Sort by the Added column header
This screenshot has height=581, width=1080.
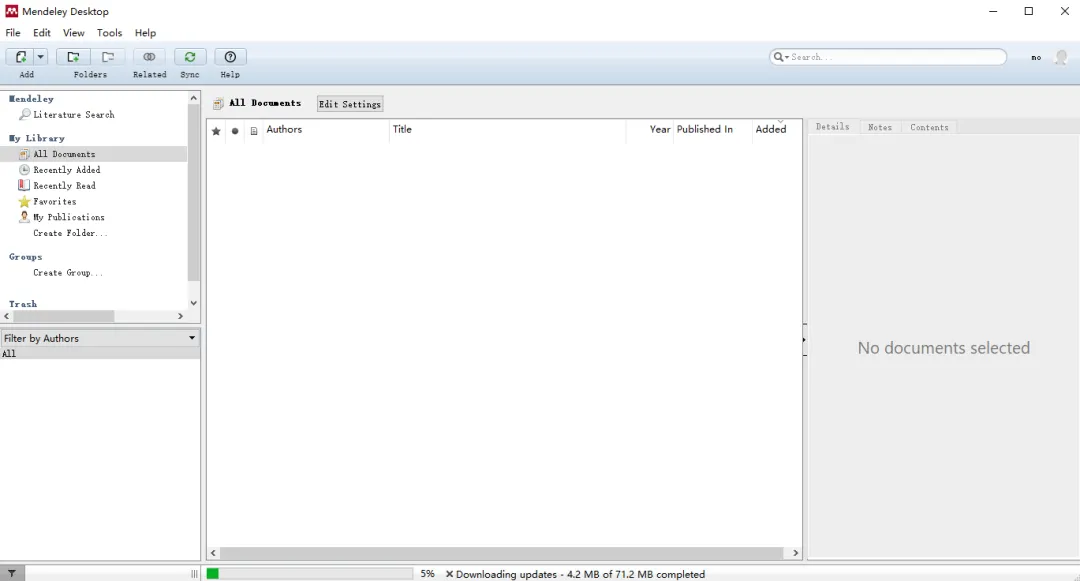coord(771,129)
